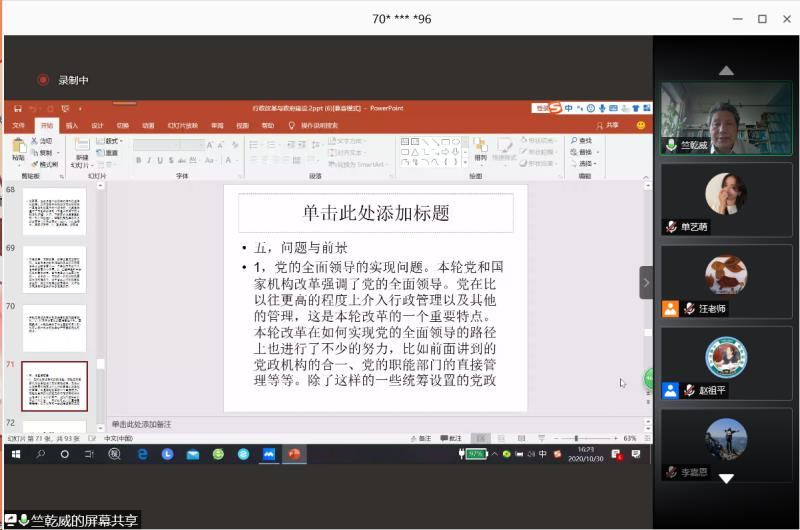Select slide 70 thumbnail
This screenshot has width=800, height=530.
tap(54, 328)
